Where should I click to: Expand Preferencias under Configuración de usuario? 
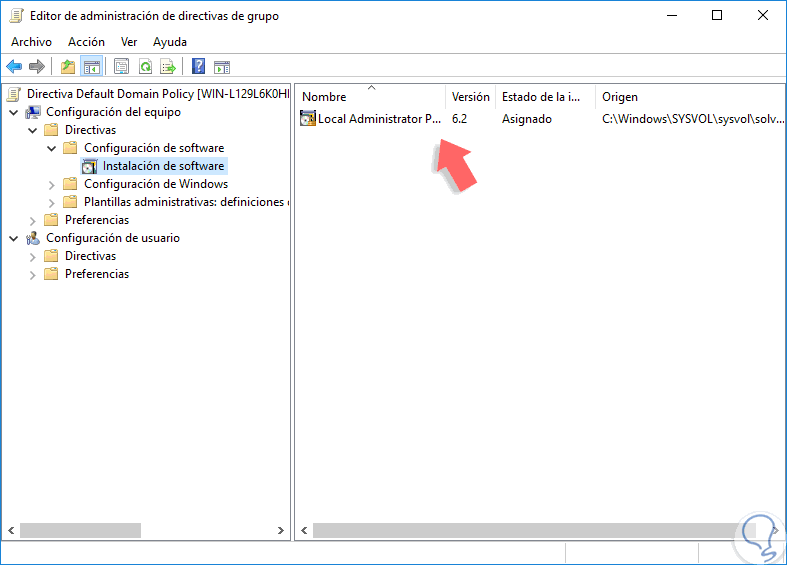click(x=33, y=275)
